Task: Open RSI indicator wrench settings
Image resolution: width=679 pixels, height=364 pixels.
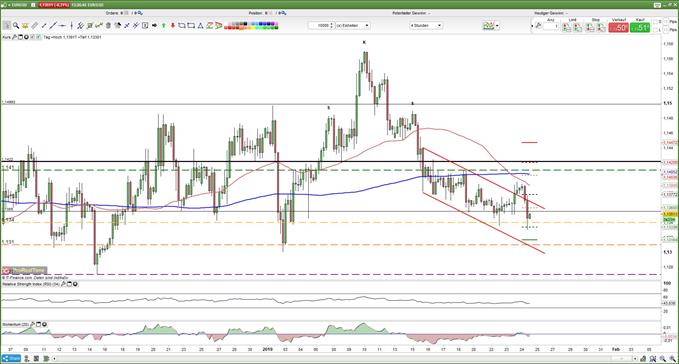Action: pos(63,284)
